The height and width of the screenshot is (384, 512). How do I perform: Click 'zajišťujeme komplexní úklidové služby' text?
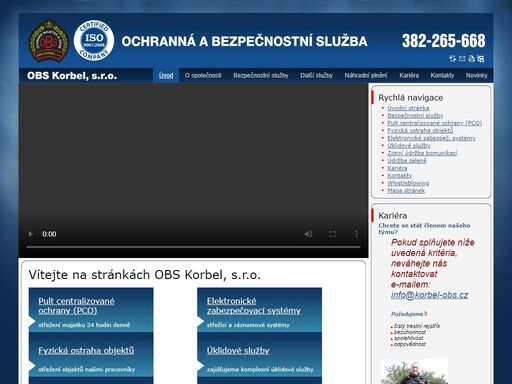coord(260,369)
